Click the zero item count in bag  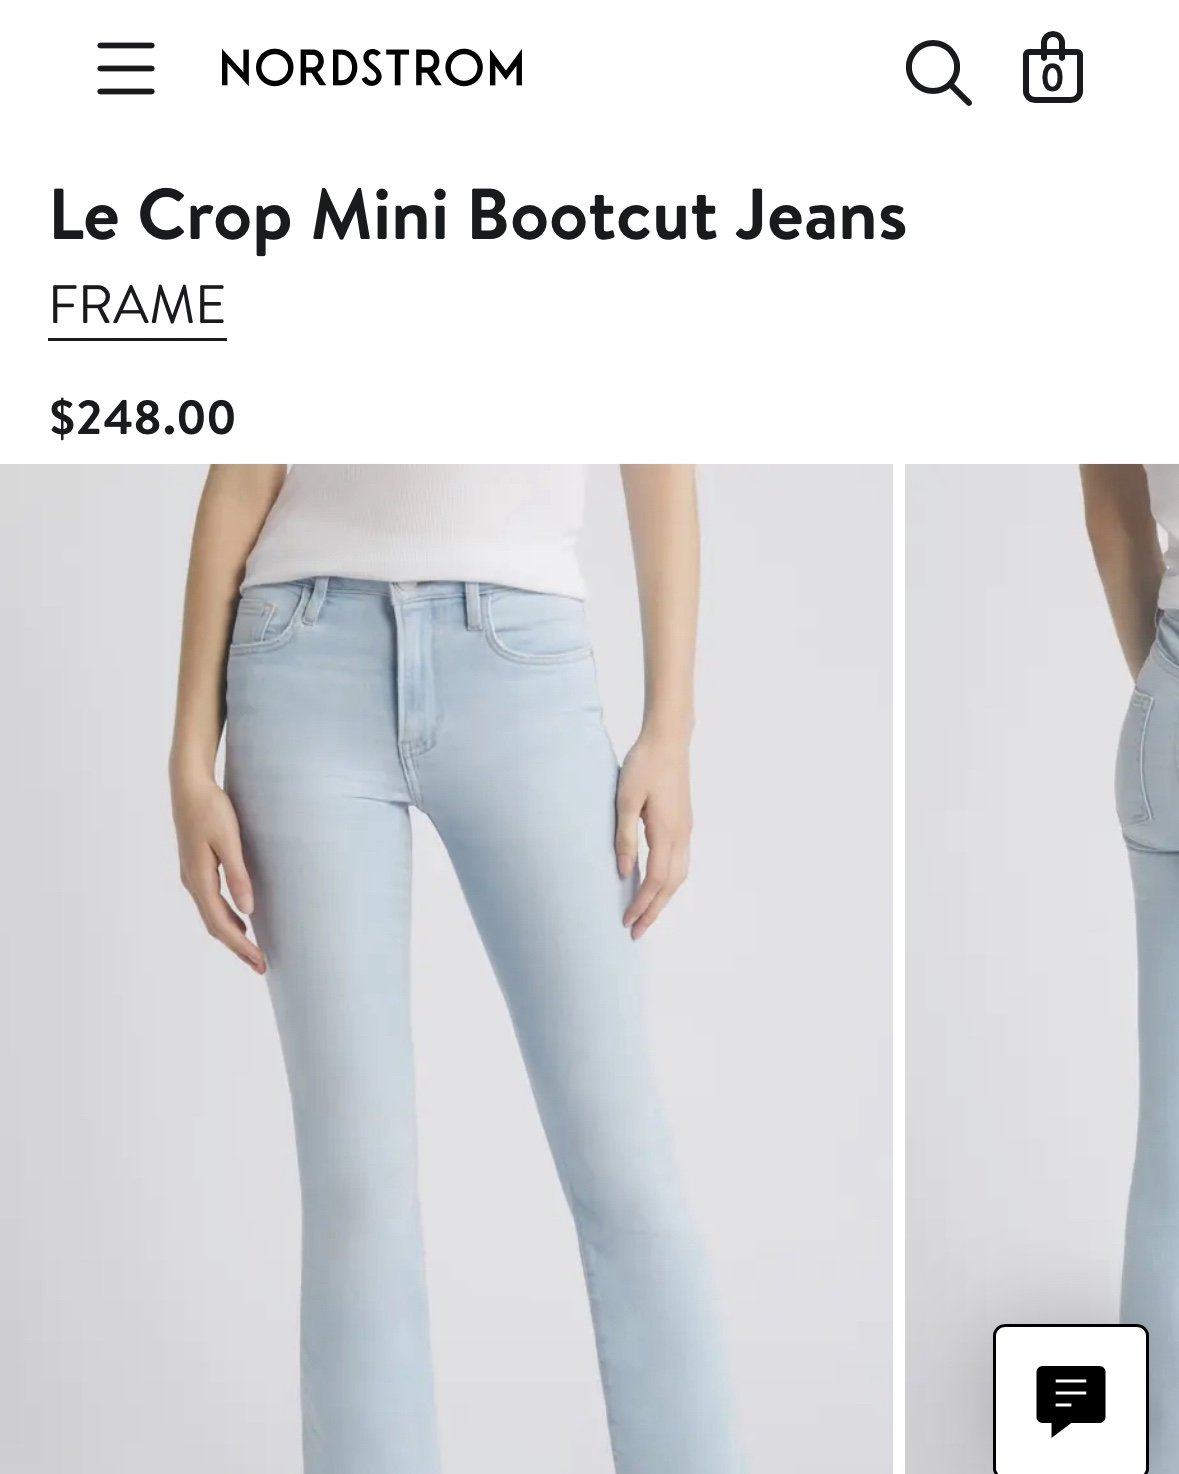[x=1052, y=79]
